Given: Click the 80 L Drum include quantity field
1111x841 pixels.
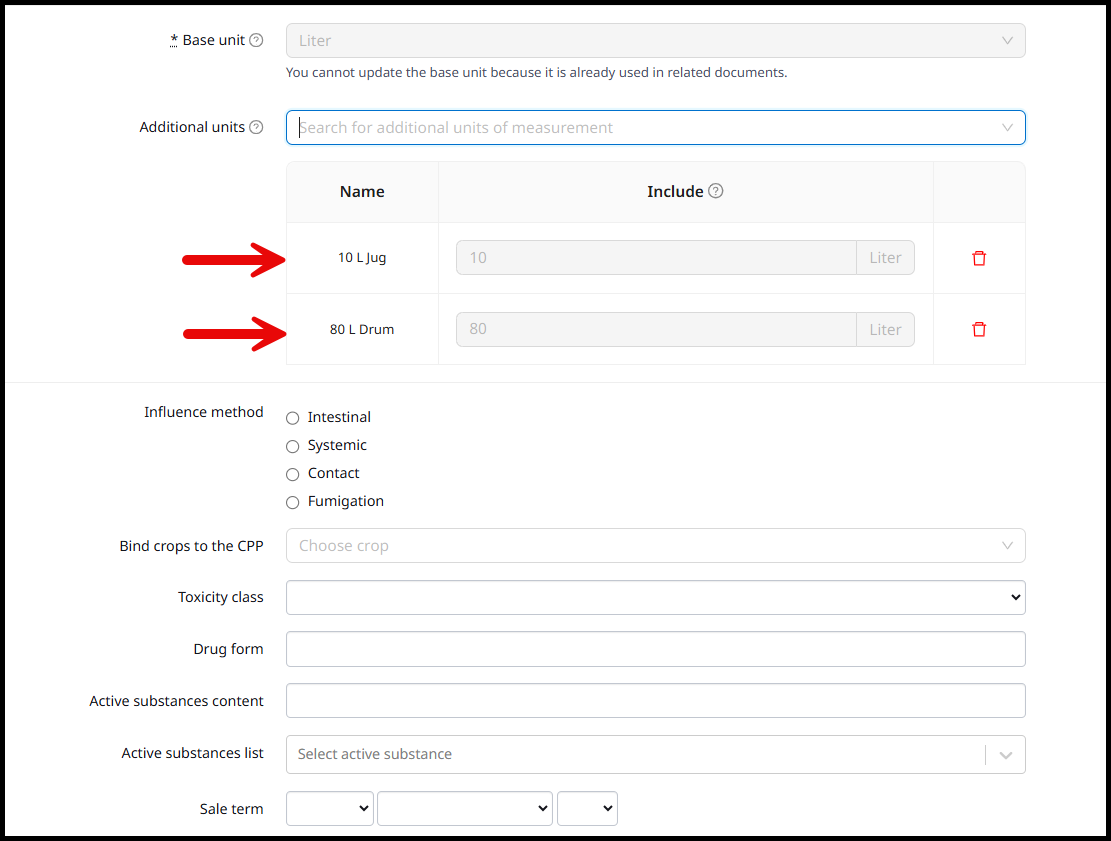Looking at the screenshot, I should click(656, 330).
